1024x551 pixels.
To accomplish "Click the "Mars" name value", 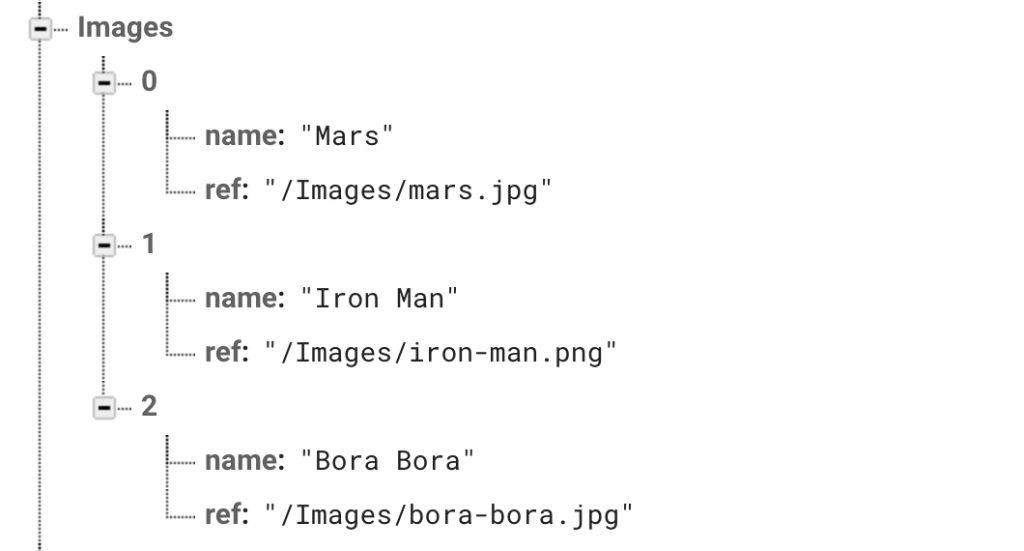I will coord(347,136).
